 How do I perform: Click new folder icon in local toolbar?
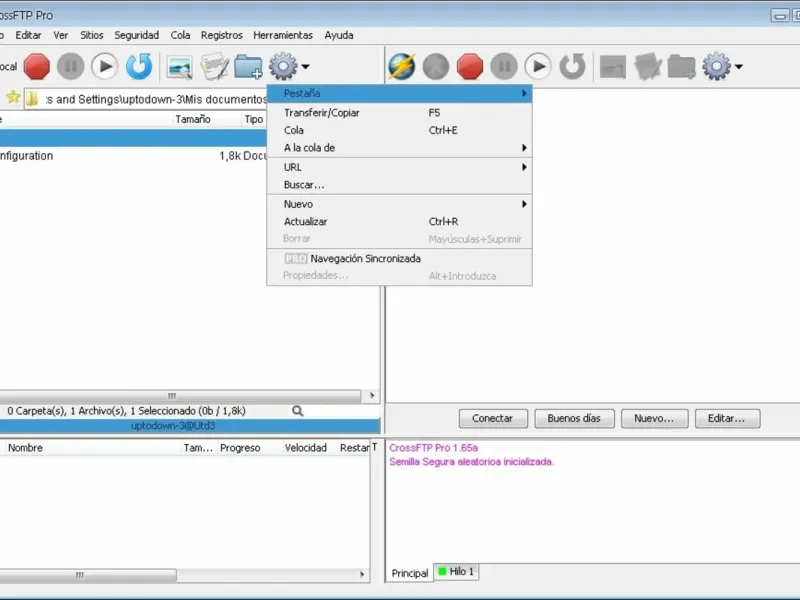248,67
